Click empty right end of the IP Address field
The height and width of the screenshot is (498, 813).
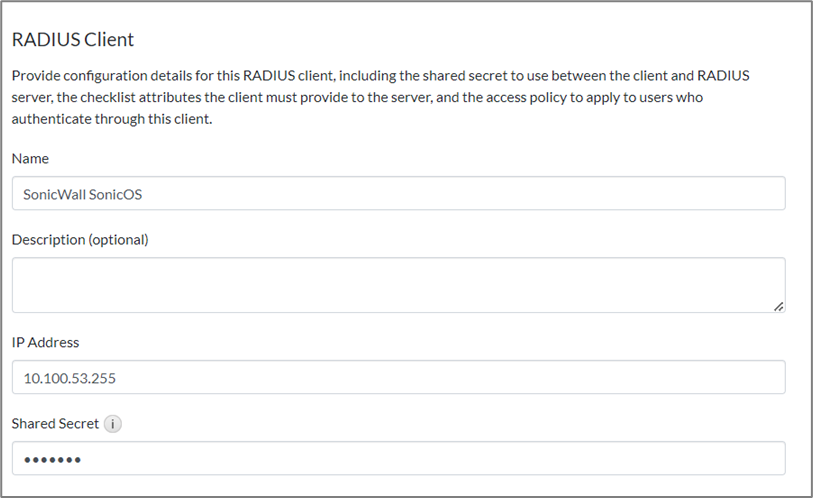pos(700,377)
